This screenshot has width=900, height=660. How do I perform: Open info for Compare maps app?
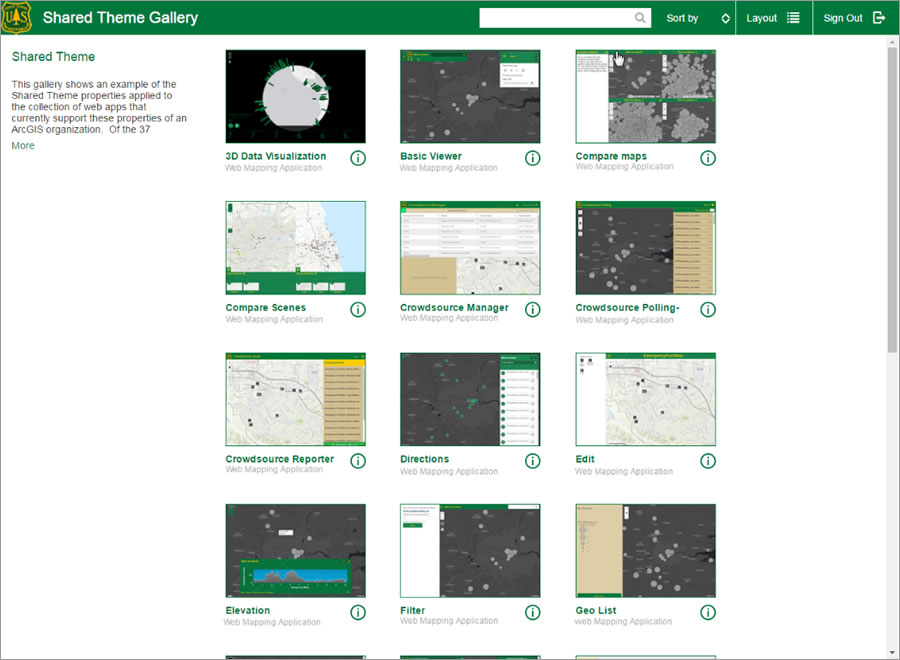click(708, 158)
